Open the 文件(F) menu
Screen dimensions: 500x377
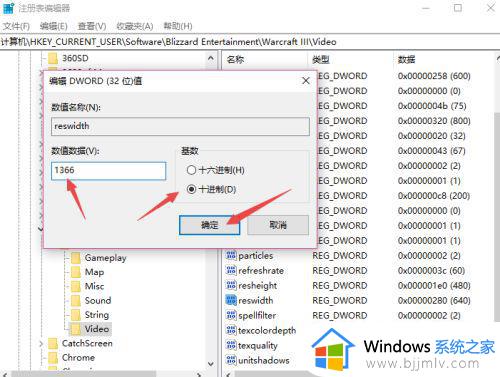[16, 26]
